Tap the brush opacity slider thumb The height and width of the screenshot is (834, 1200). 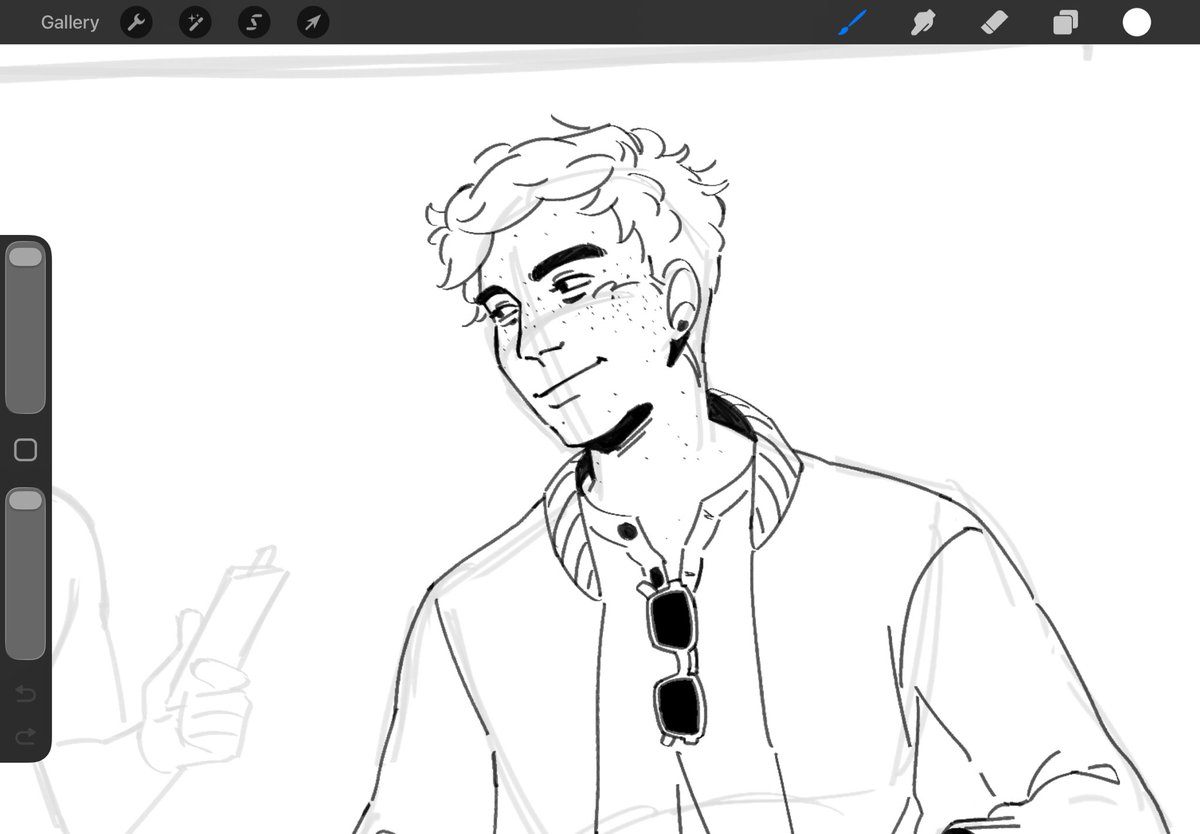(x=24, y=498)
